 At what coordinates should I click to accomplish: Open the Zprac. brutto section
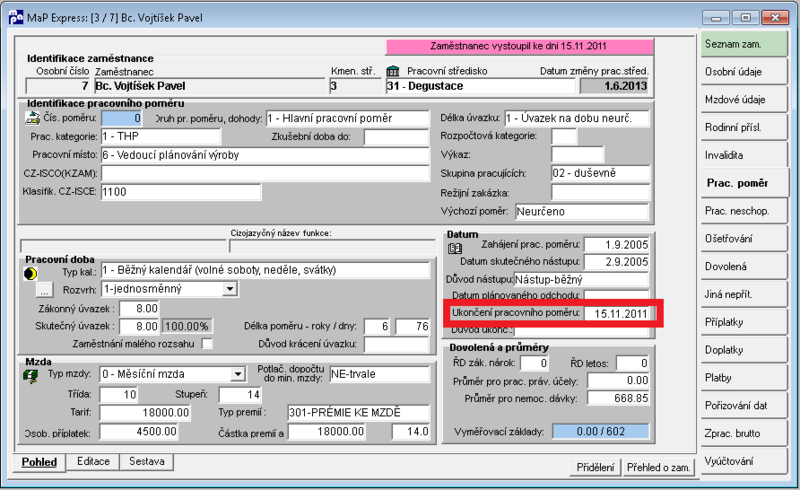point(744,433)
